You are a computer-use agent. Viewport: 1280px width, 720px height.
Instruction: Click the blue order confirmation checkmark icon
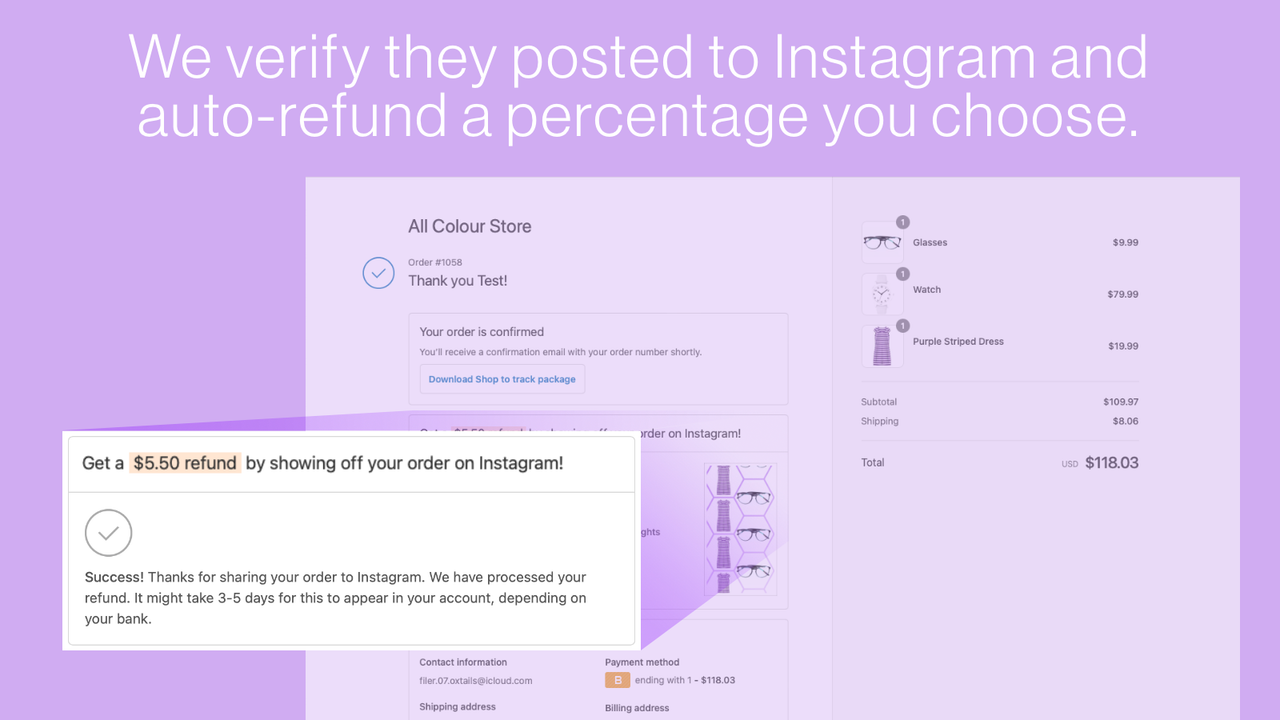378,272
